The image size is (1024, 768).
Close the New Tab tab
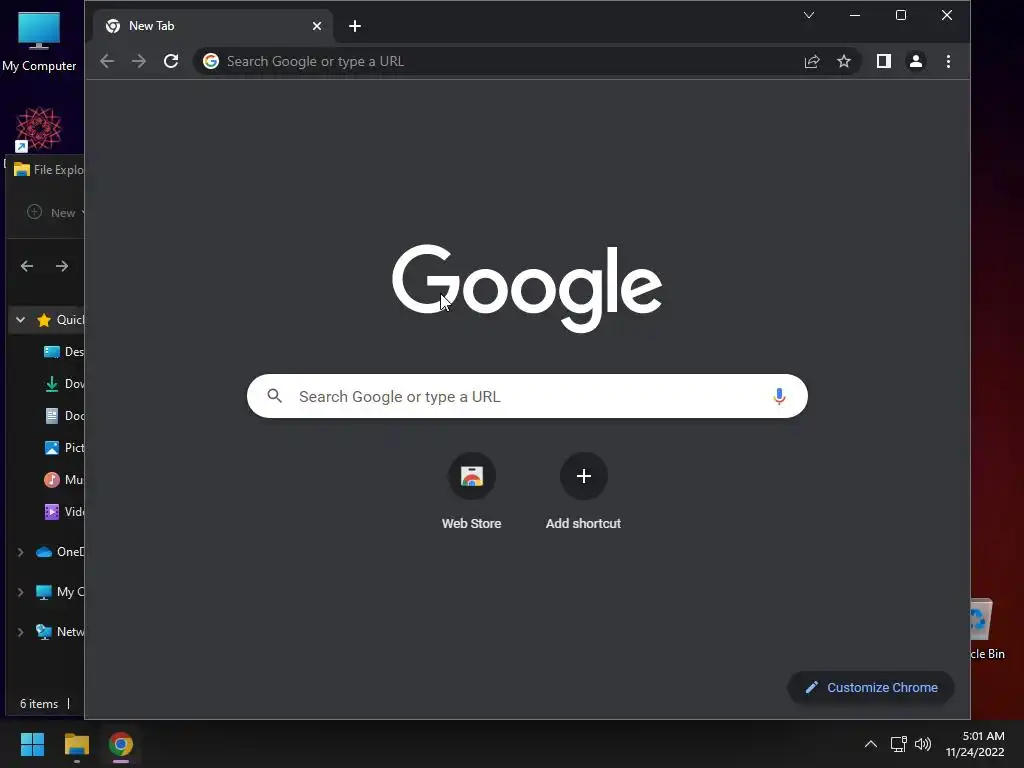(317, 26)
